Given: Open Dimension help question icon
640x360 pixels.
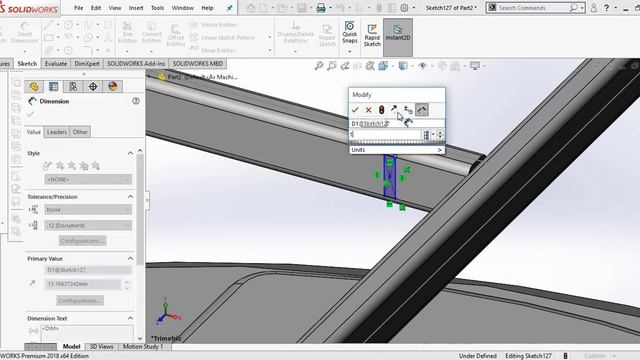Looking at the screenshot, I should 136,101.
